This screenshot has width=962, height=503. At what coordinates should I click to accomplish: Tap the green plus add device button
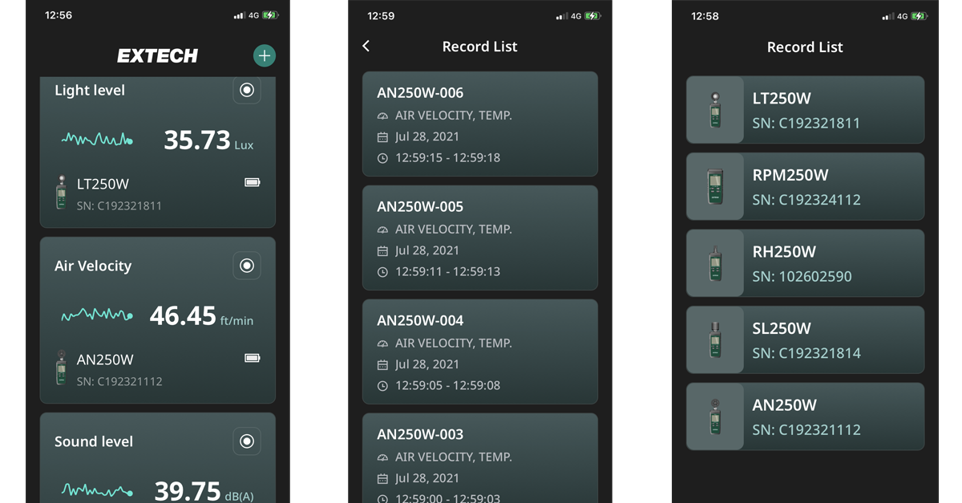click(264, 56)
